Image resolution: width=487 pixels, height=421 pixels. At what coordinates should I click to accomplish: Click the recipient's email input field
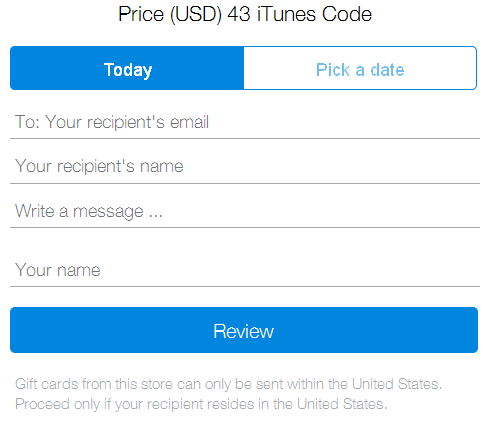245,122
